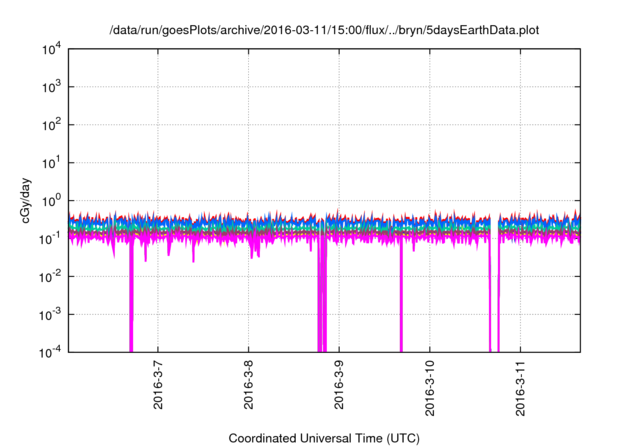Click the 10^0 y-axis tick label
640x448 pixels.
[x=52, y=201]
